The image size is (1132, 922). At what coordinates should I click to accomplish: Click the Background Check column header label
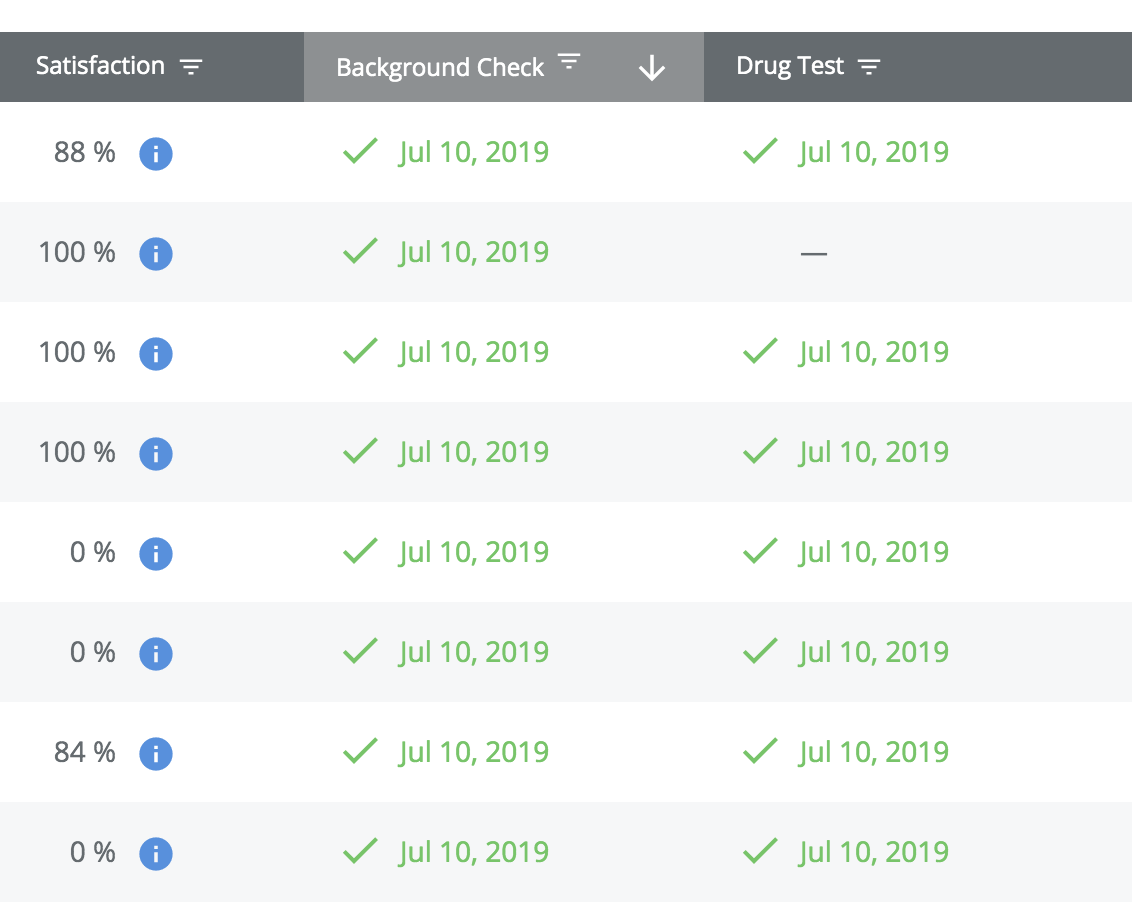tap(440, 67)
